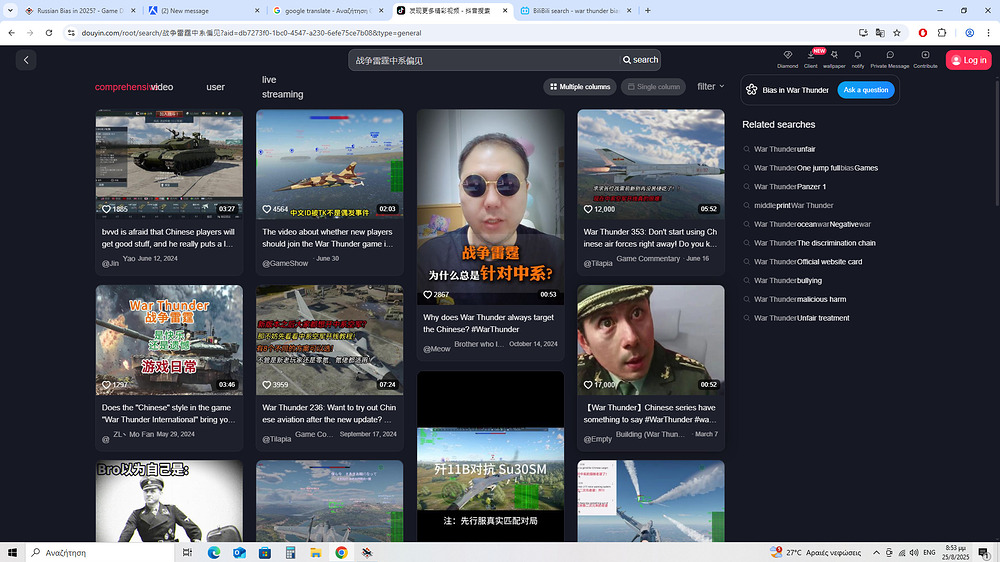This screenshot has height=562, width=1000.
Task: Open the Windows Start menu
Action: (x=12, y=552)
